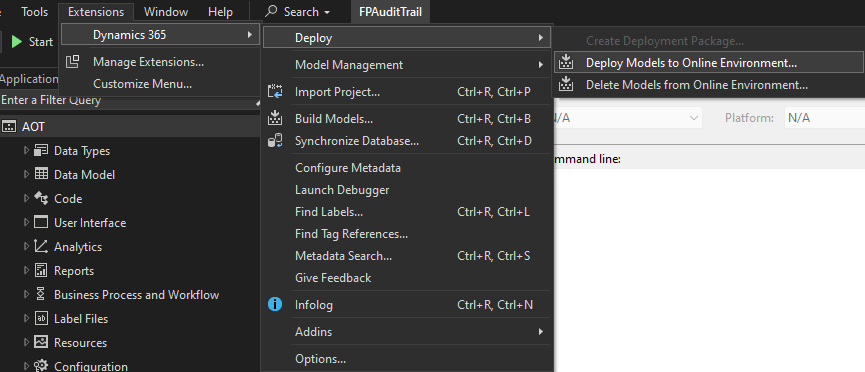The height and width of the screenshot is (372, 865).
Task: Click the Import Project icon
Action: tap(275, 92)
